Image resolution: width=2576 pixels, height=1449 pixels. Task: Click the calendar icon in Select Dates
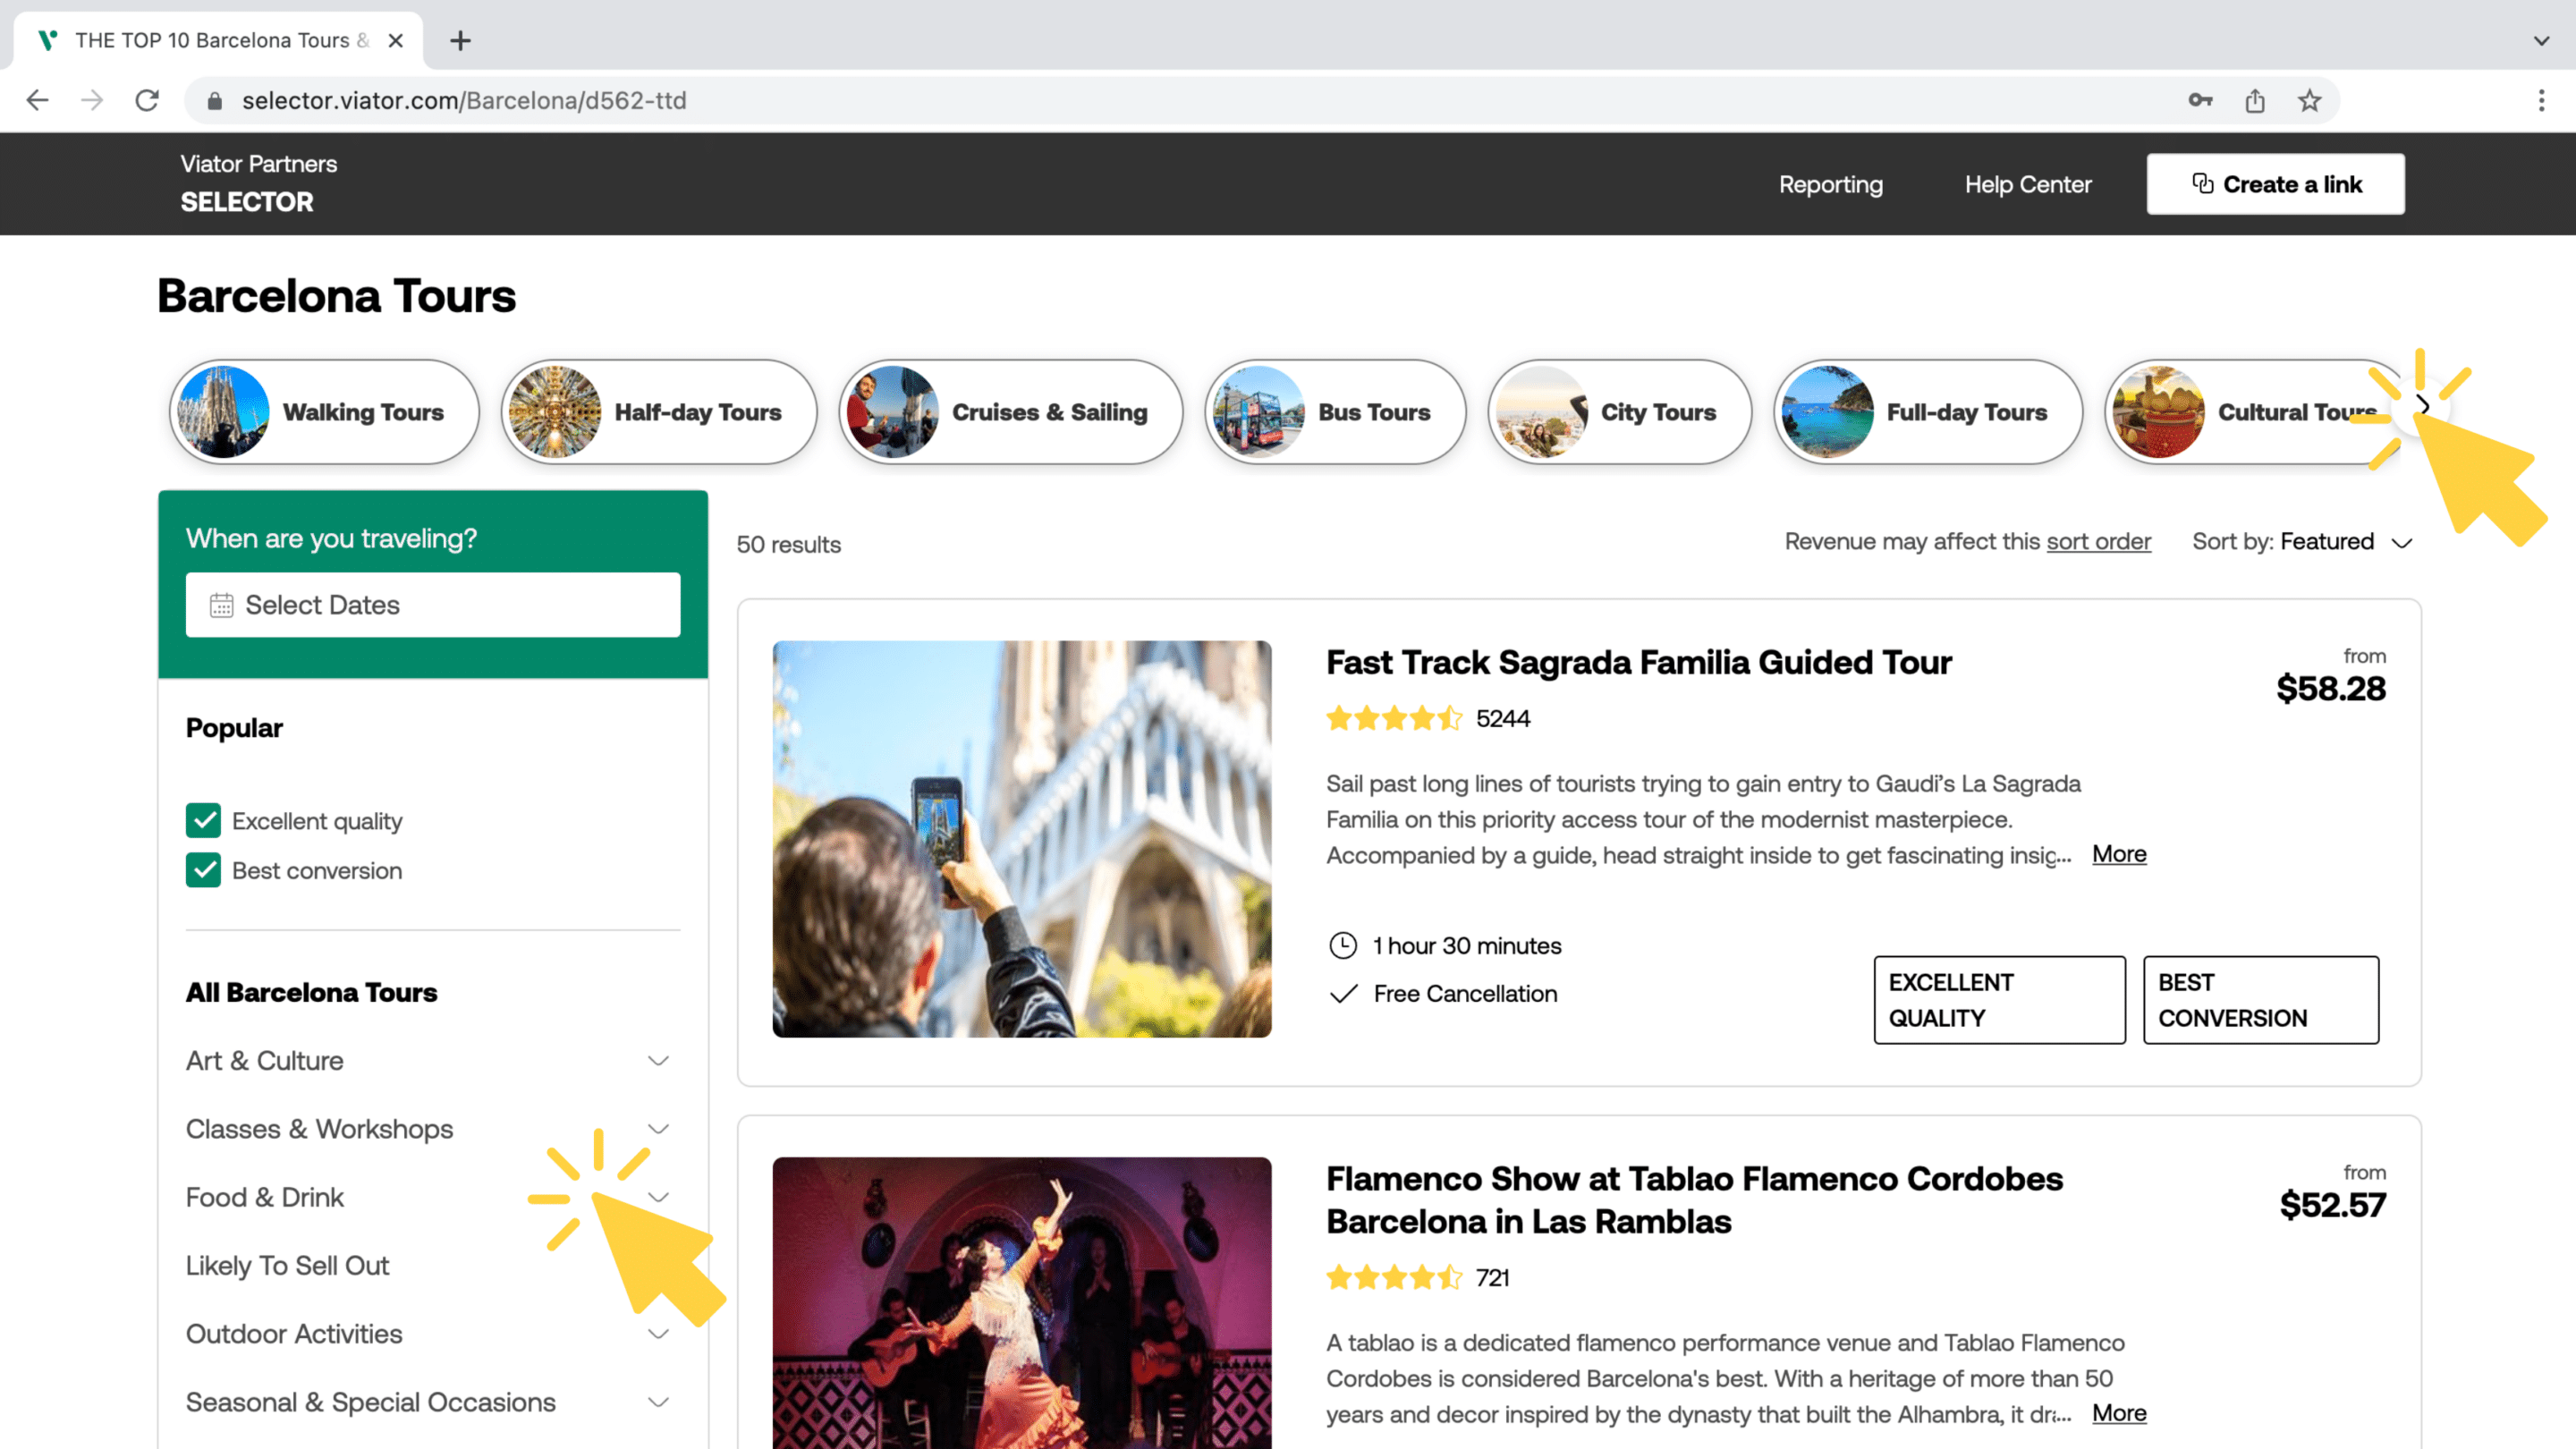pos(221,605)
